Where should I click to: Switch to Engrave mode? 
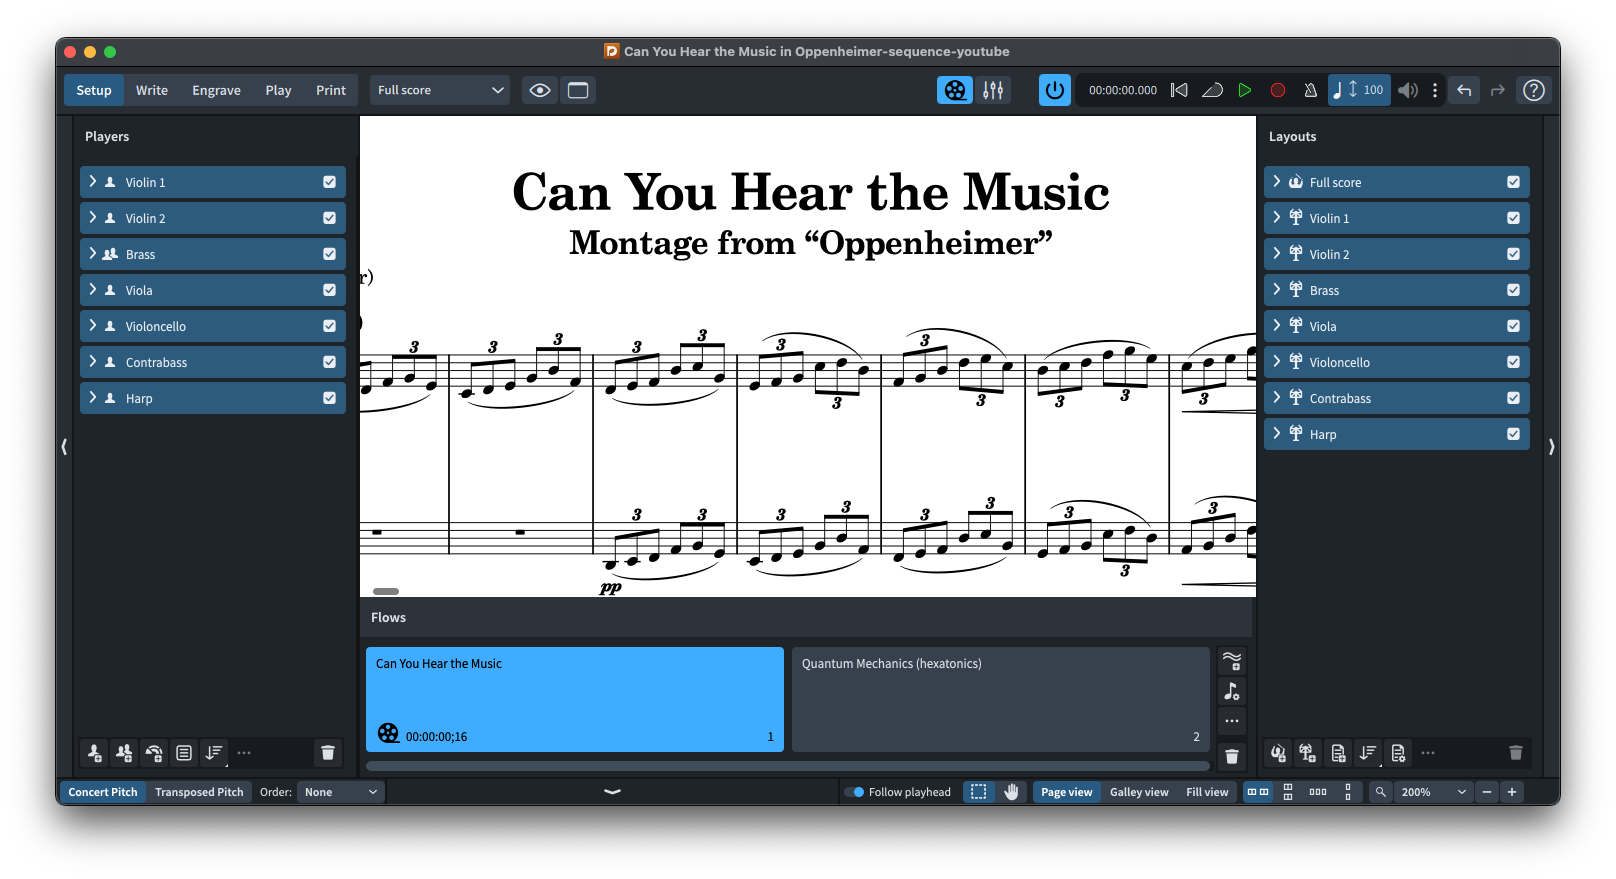pos(216,90)
